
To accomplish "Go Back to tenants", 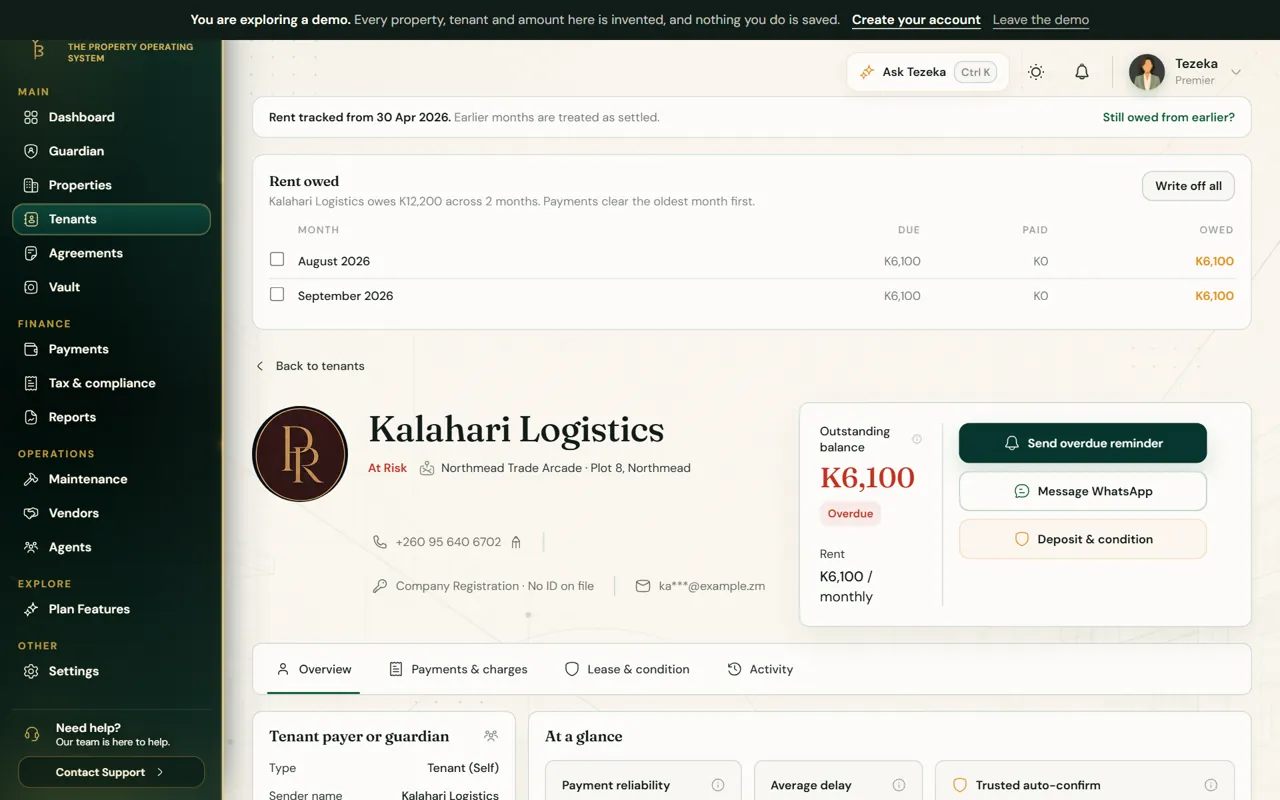I will coord(310,366).
